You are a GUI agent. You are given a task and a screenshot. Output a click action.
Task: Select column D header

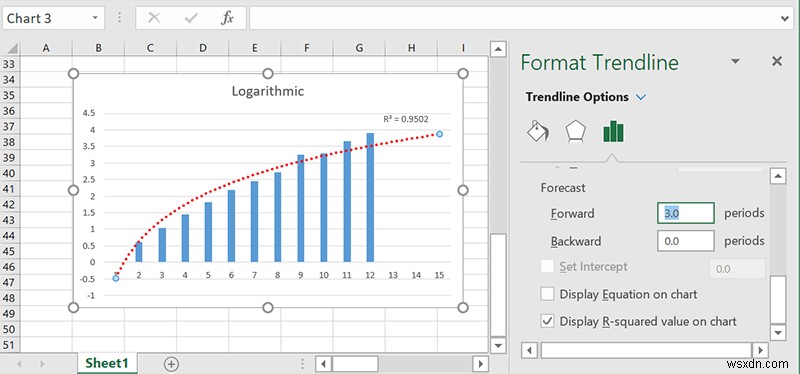[203, 48]
